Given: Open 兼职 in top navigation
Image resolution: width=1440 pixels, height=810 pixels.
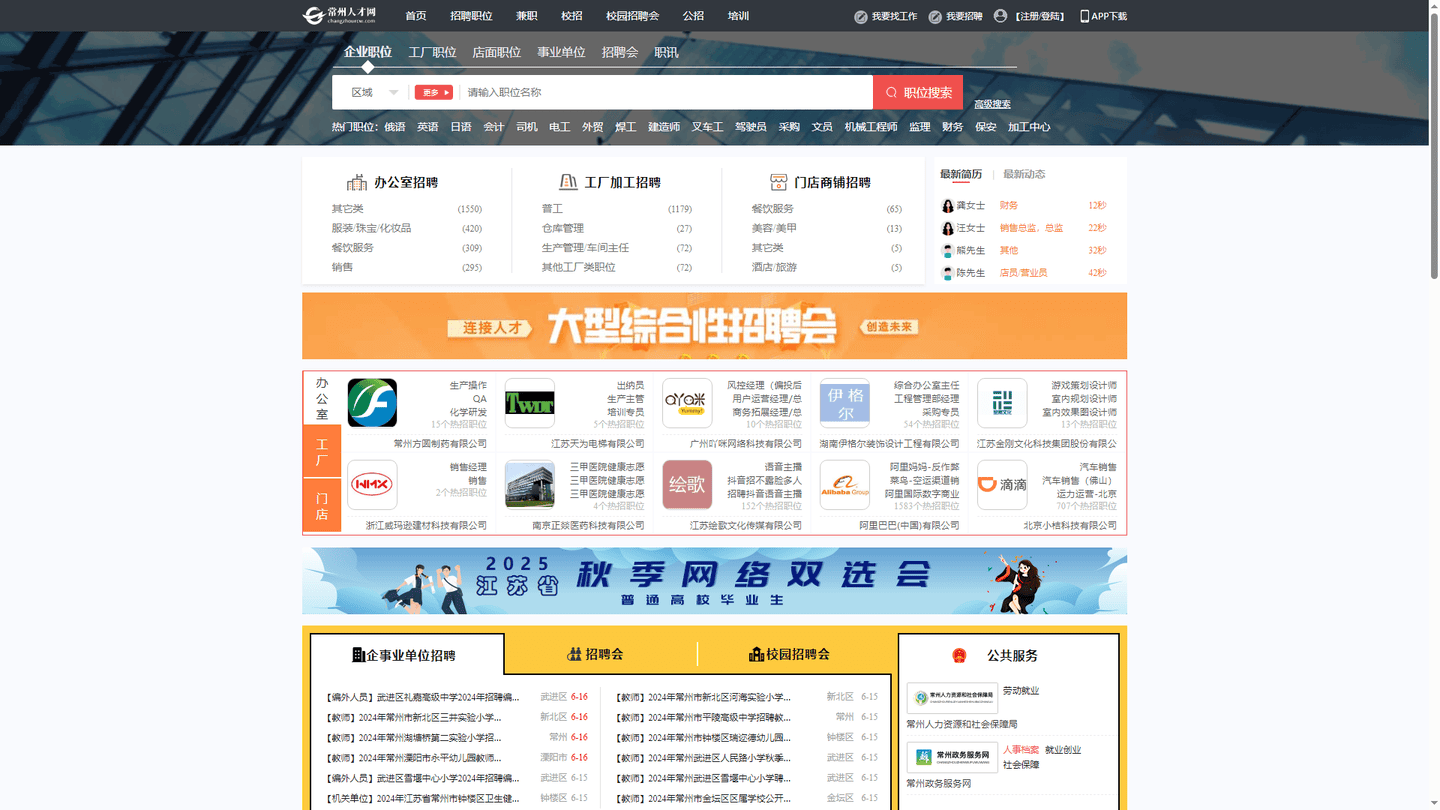Looking at the screenshot, I should tap(527, 16).
